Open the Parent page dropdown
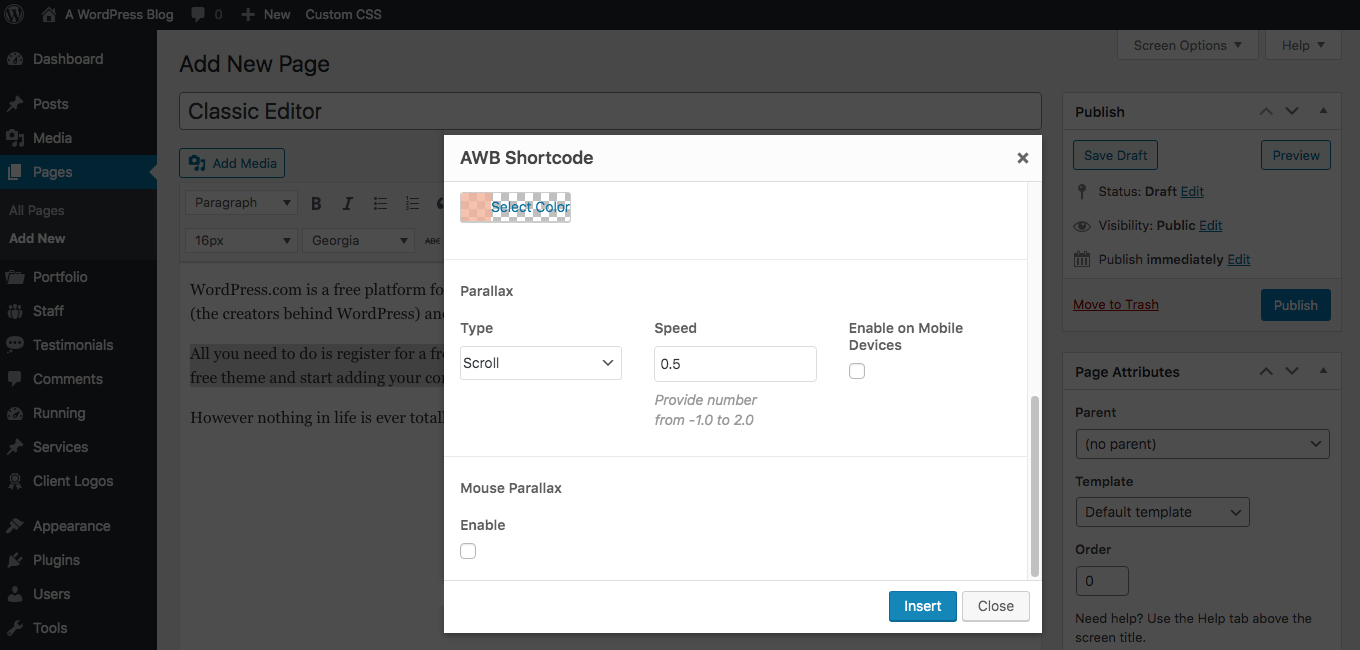The image size is (1360, 650). [x=1202, y=444]
